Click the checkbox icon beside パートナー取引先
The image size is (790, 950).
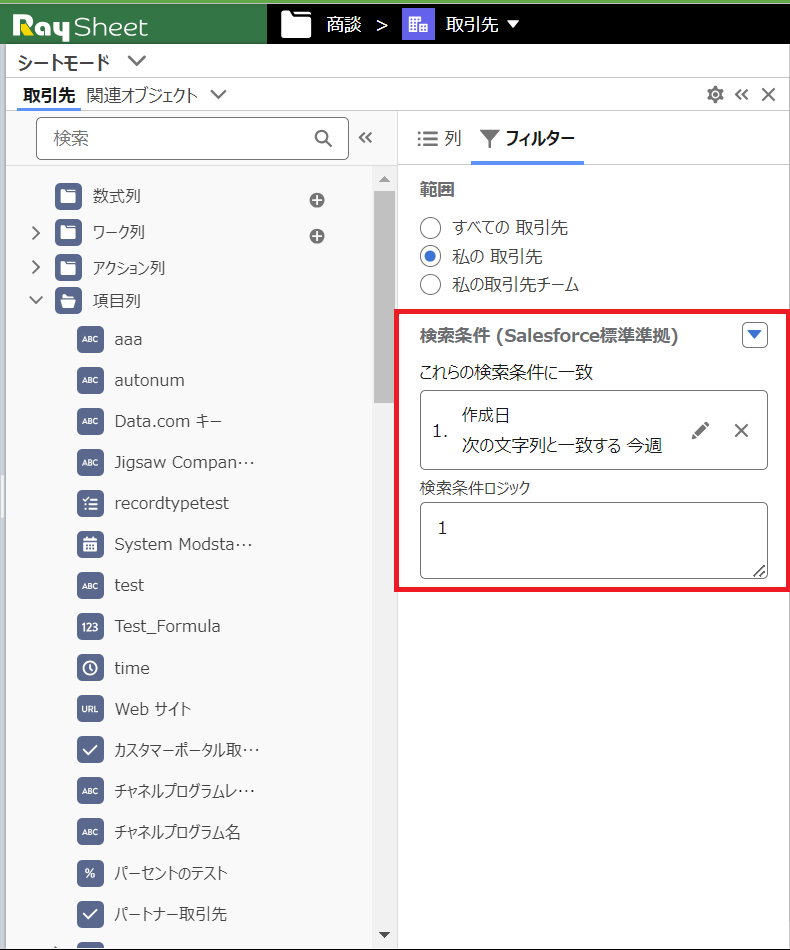90,914
